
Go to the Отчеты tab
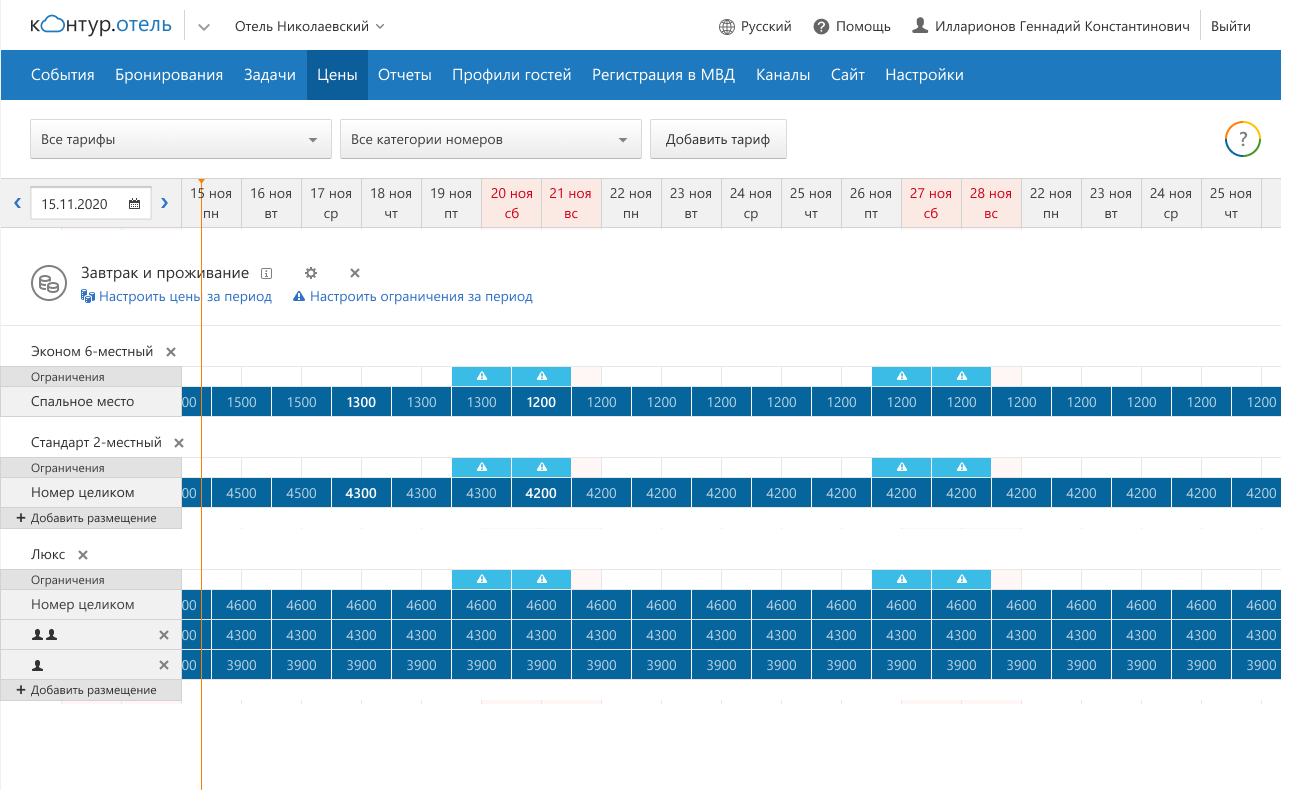[x=405, y=75]
